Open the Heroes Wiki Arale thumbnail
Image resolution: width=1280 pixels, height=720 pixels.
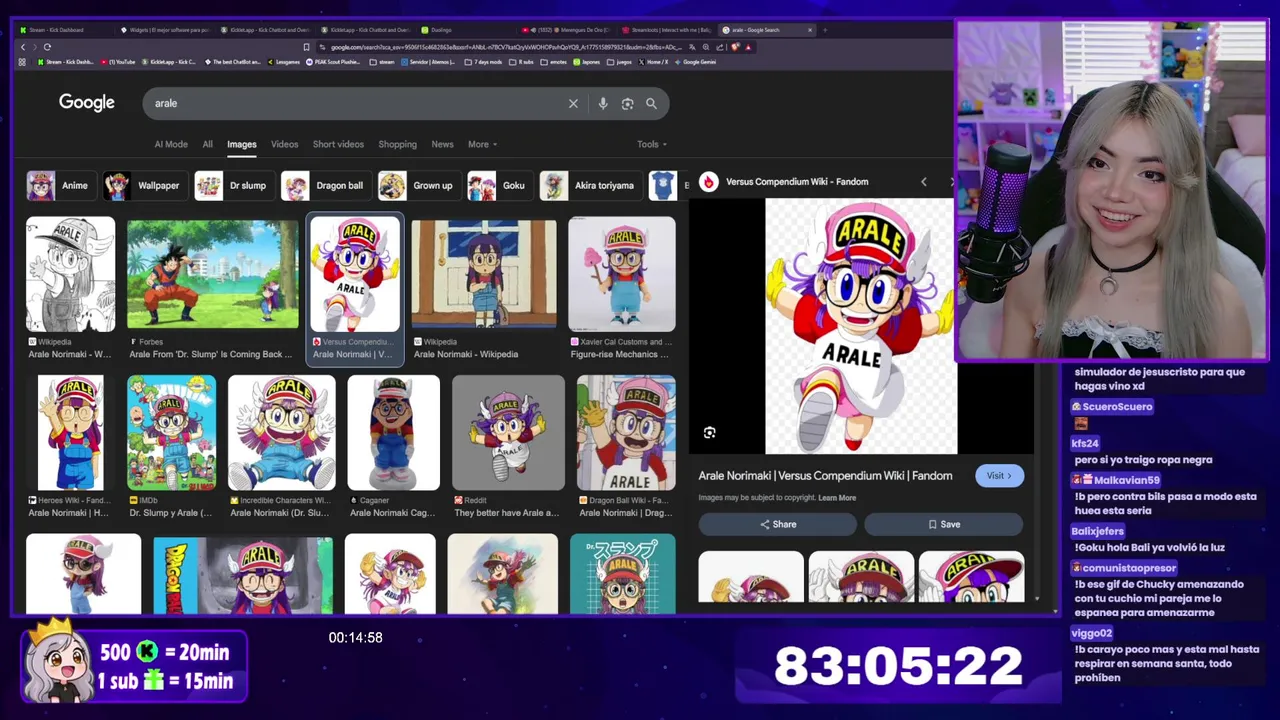point(70,433)
